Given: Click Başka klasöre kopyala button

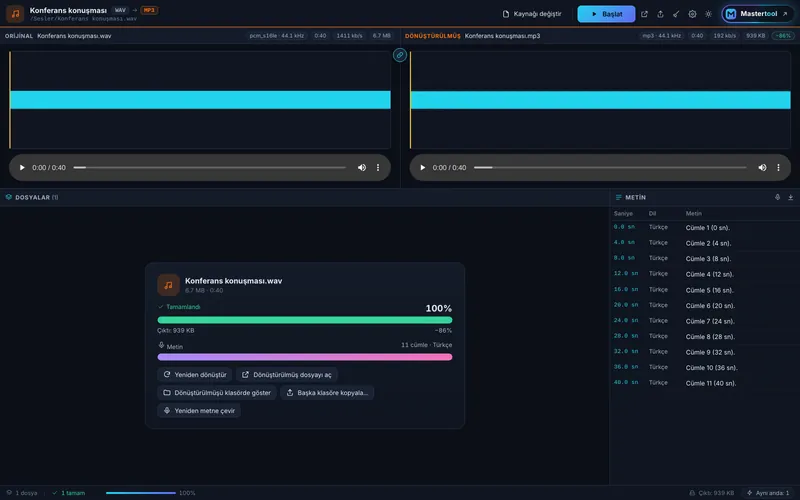Looking at the screenshot, I should coord(327,392).
